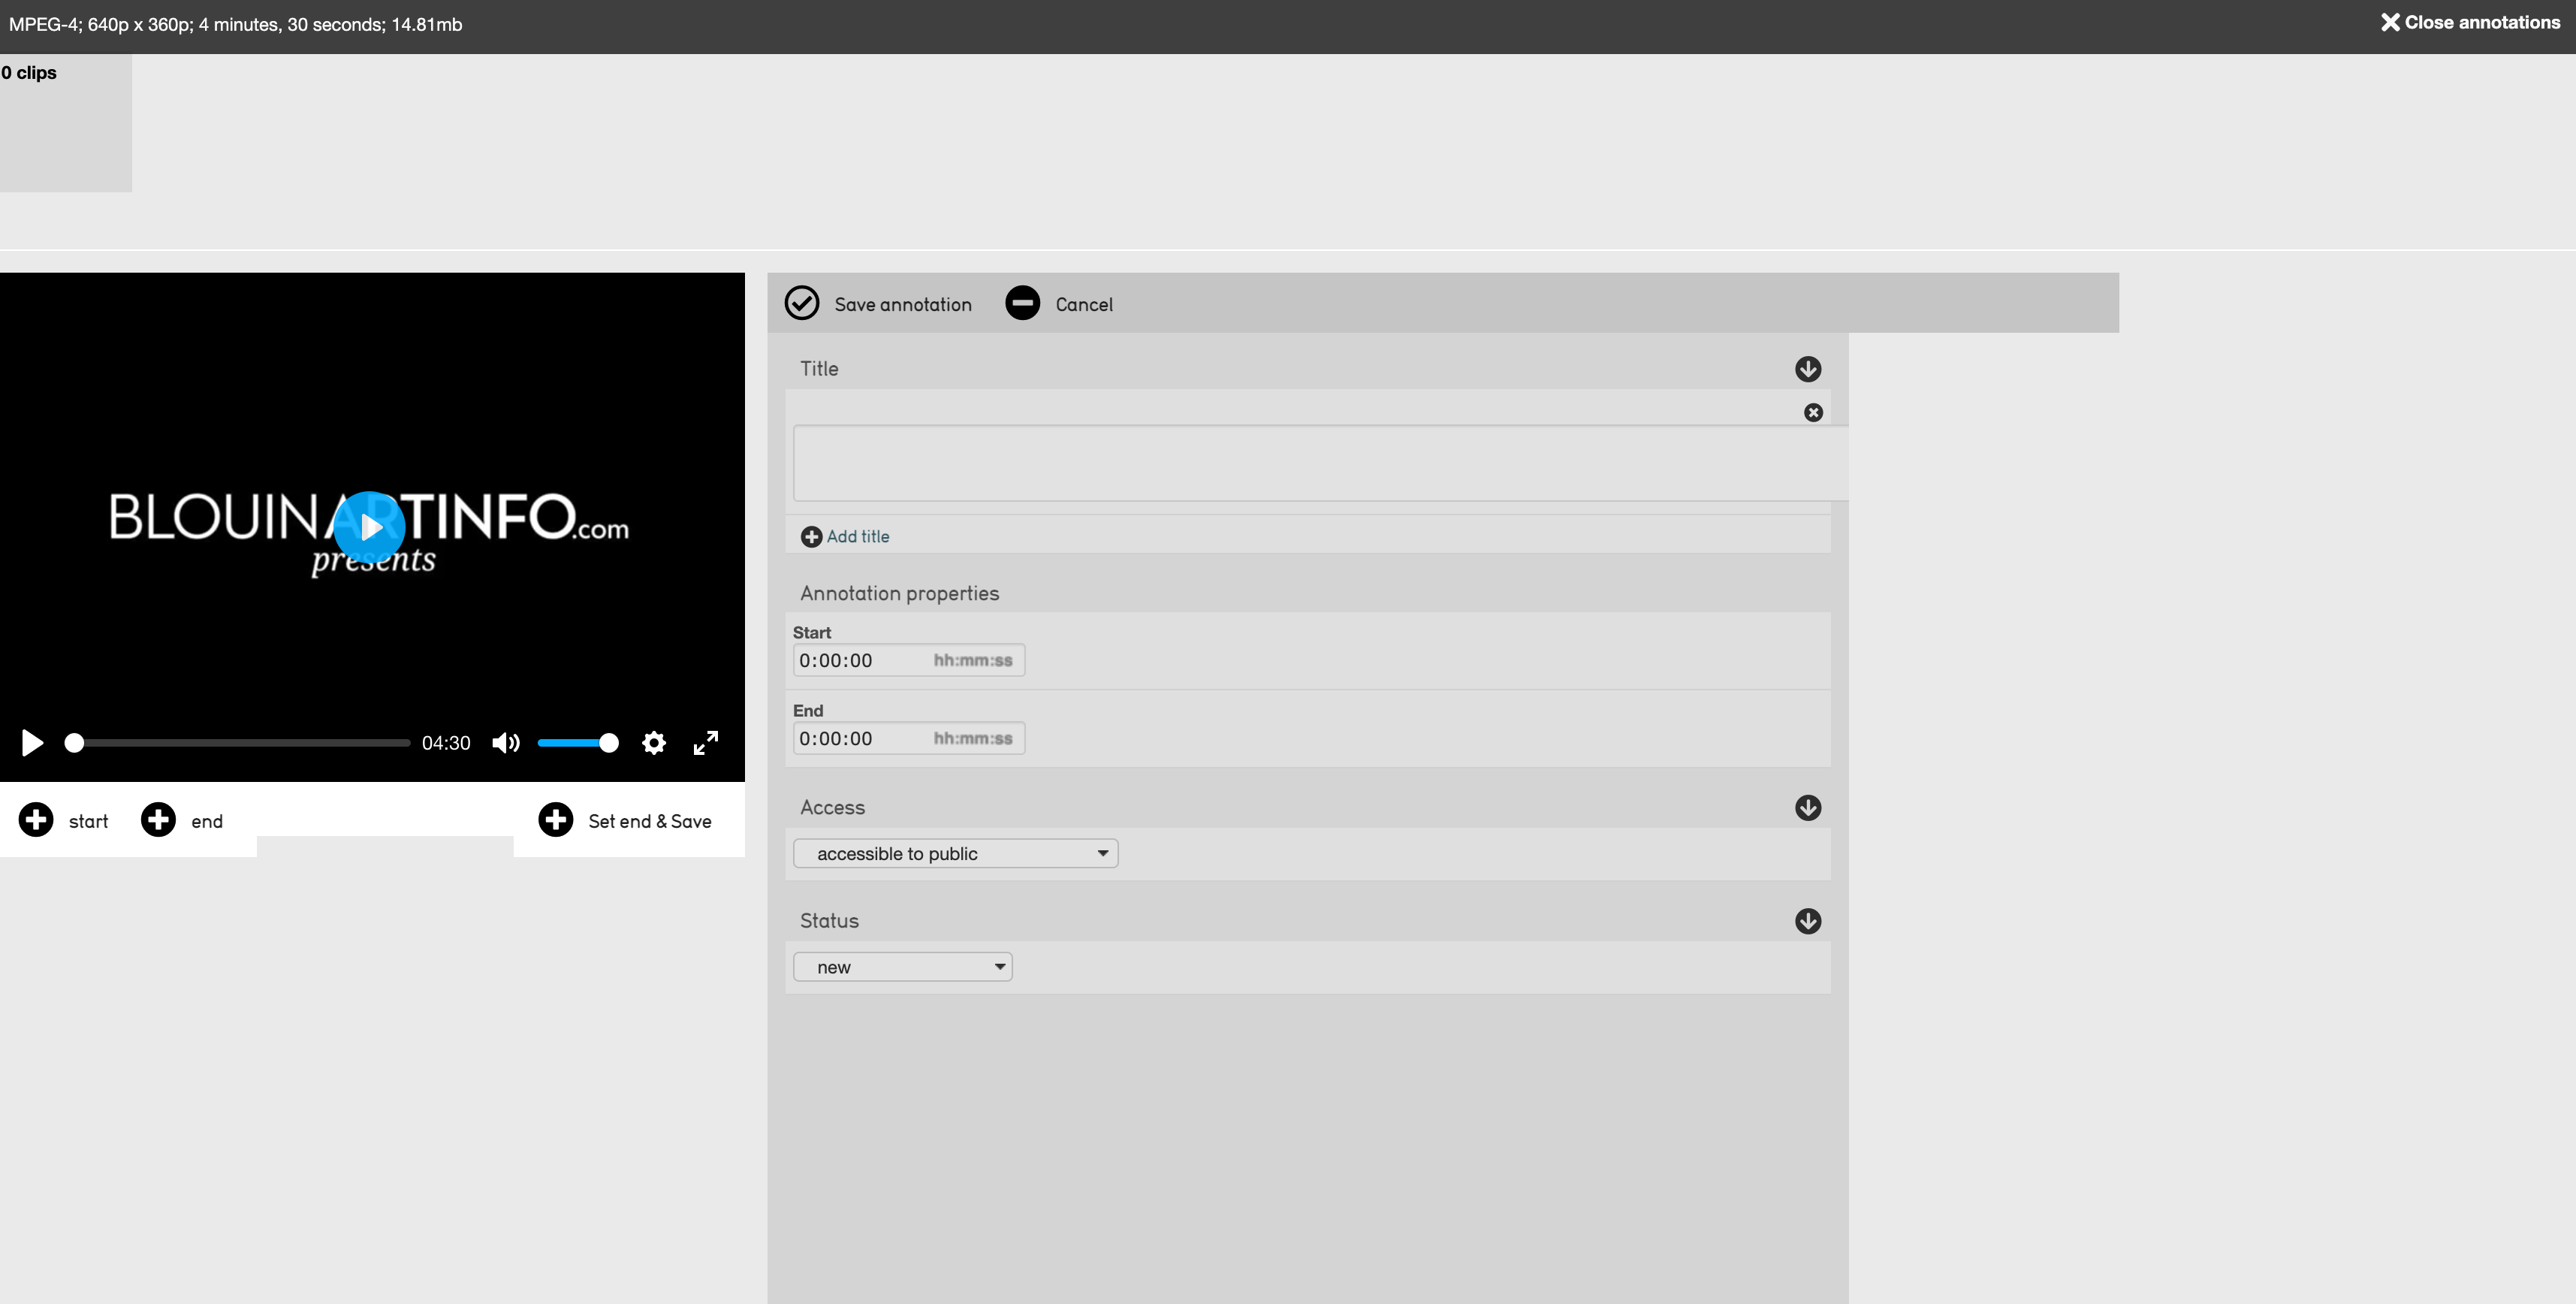The width and height of the screenshot is (2576, 1304).
Task: Enter fullscreen on the video player
Action: tap(706, 743)
